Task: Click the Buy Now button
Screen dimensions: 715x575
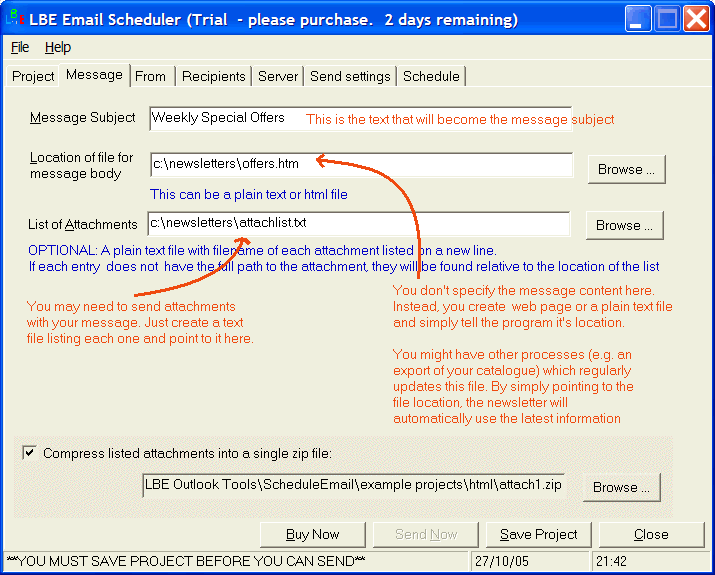Action: (x=312, y=534)
